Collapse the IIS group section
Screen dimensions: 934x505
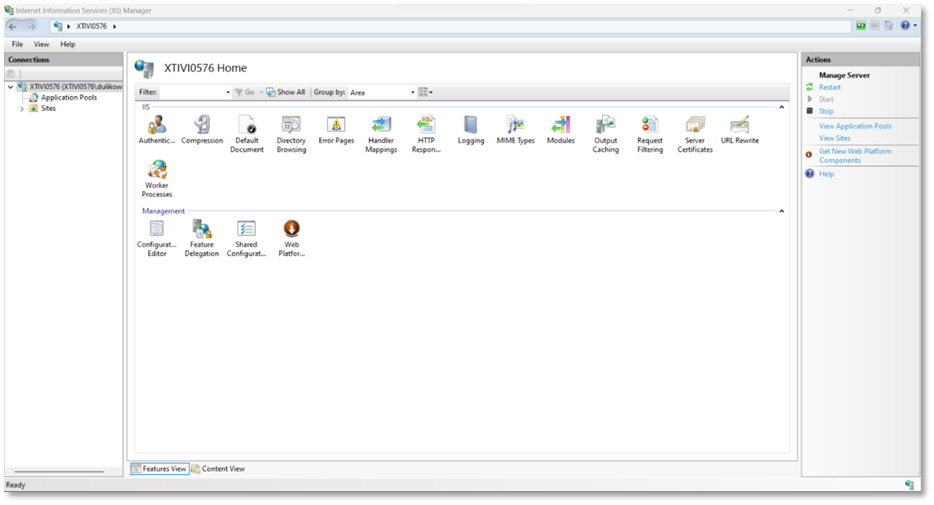781,106
